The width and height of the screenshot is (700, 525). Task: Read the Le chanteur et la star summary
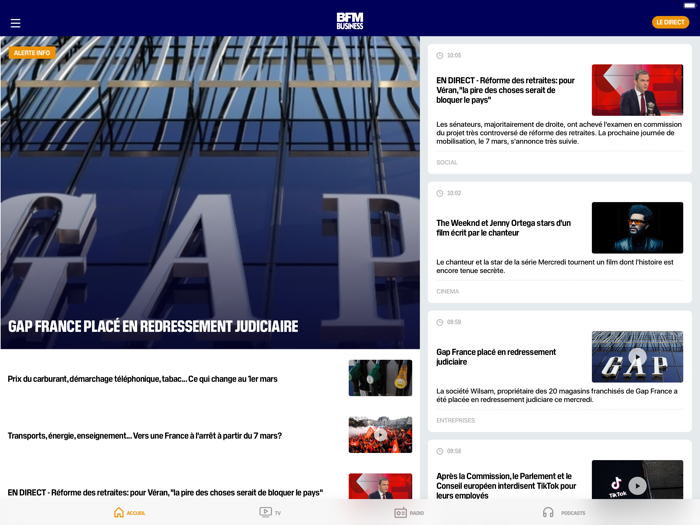point(555,266)
